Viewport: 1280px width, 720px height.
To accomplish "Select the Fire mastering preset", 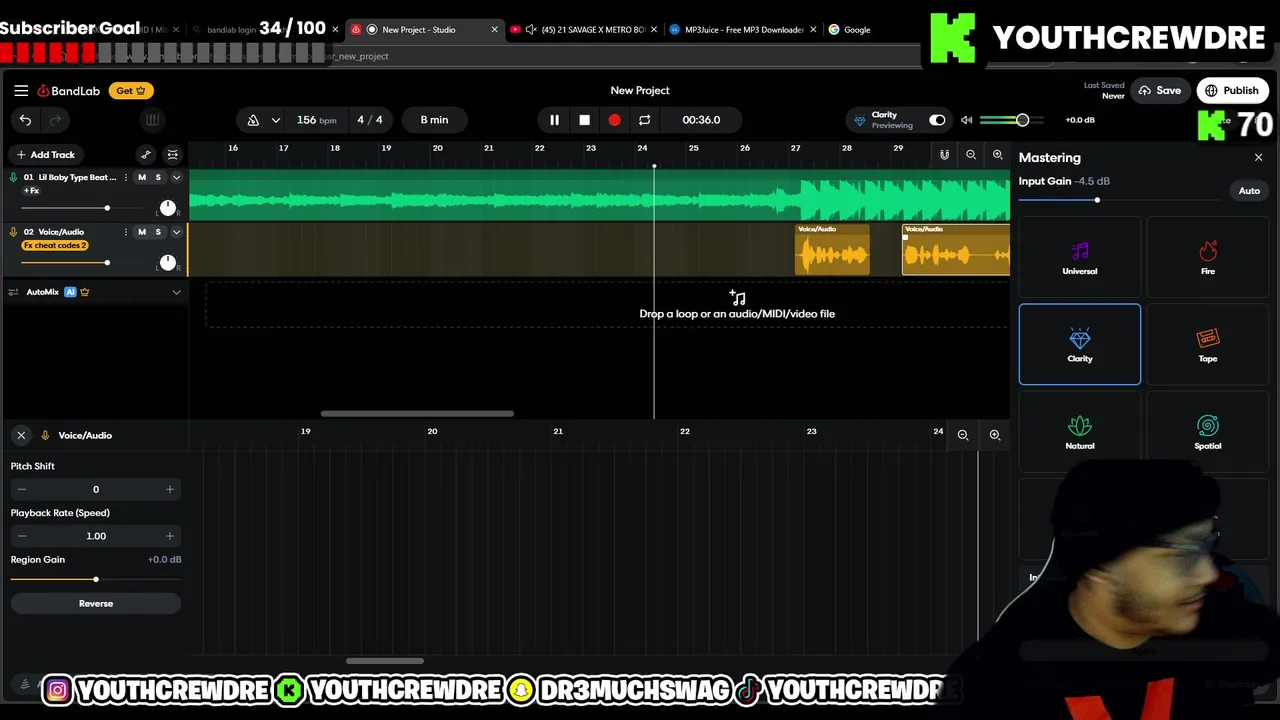I will pos(1208,257).
